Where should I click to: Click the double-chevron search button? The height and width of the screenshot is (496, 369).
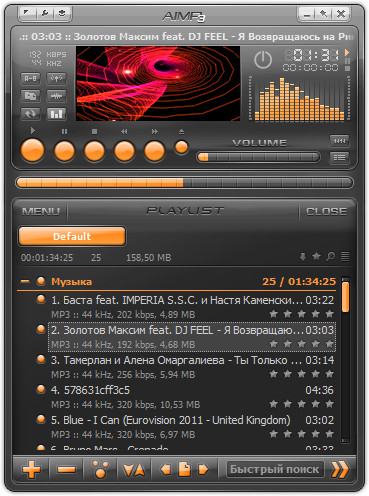tap(340, 469)
